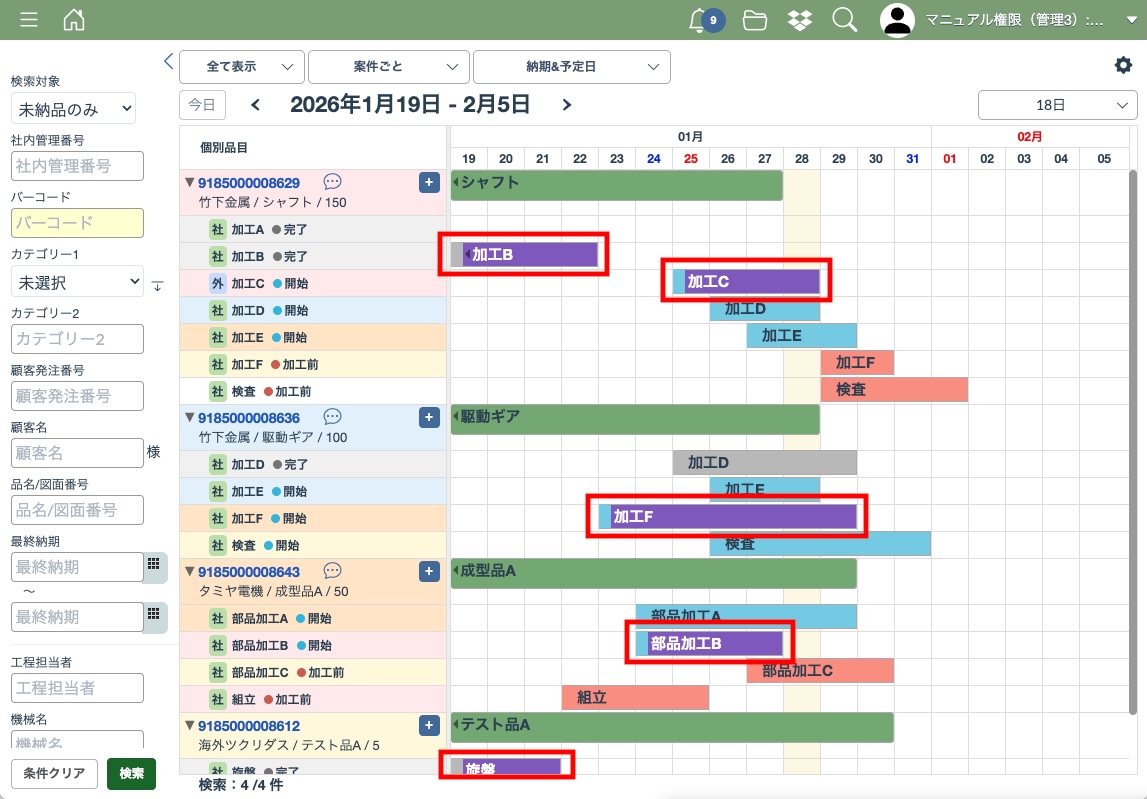Click the purple 加工F Gantt bar
1147x799 pixels.
(733, 516)
